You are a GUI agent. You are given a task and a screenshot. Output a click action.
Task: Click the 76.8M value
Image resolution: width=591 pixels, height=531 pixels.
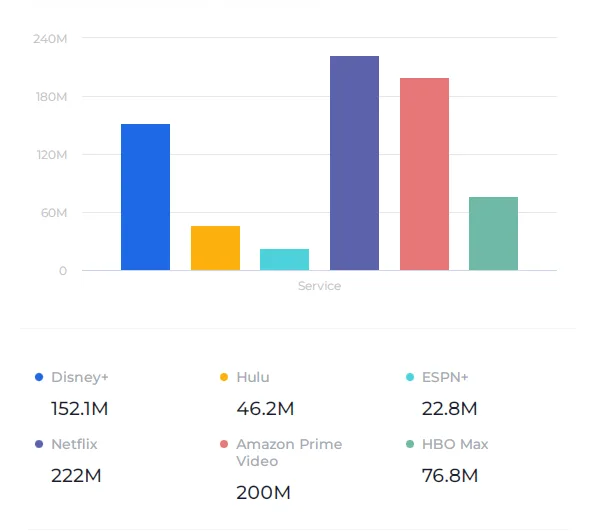[450, 476]
